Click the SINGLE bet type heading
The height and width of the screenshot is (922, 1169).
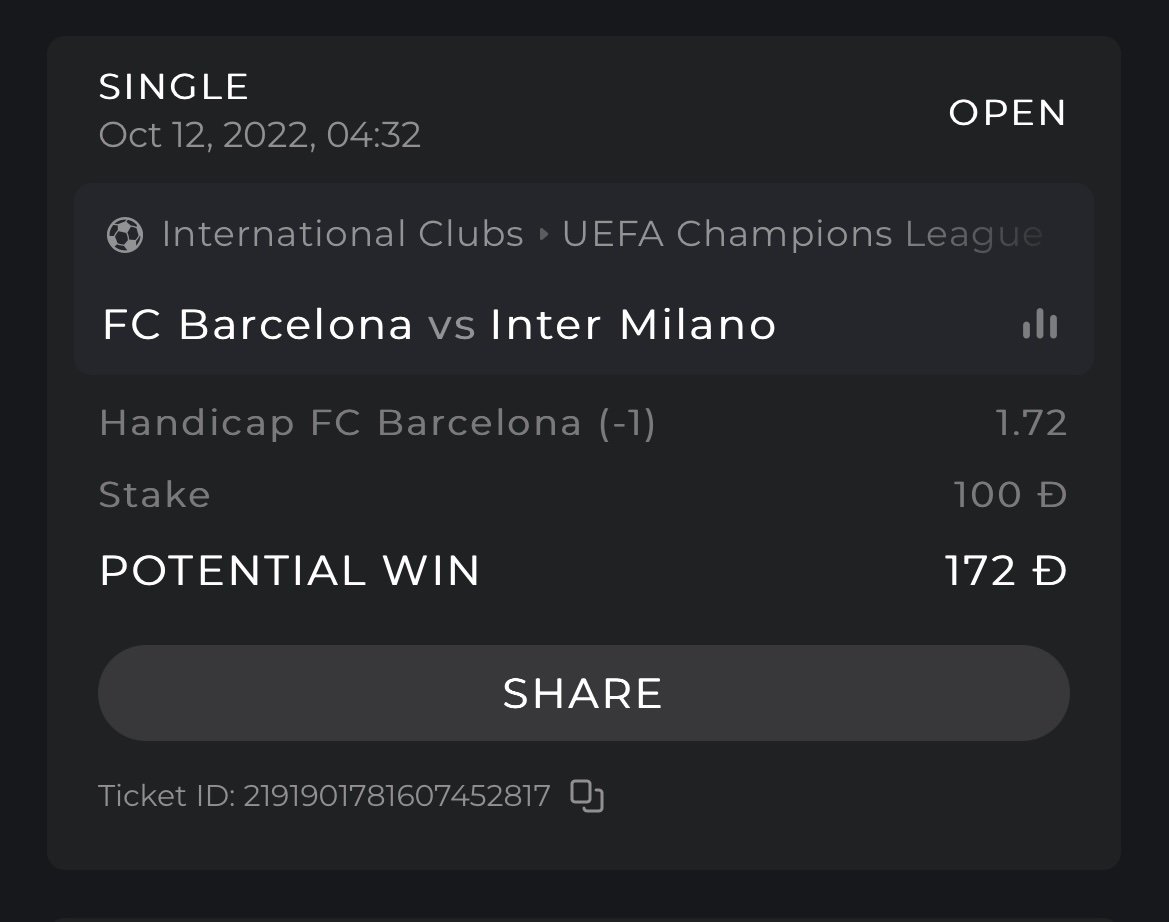click(174, 87)
